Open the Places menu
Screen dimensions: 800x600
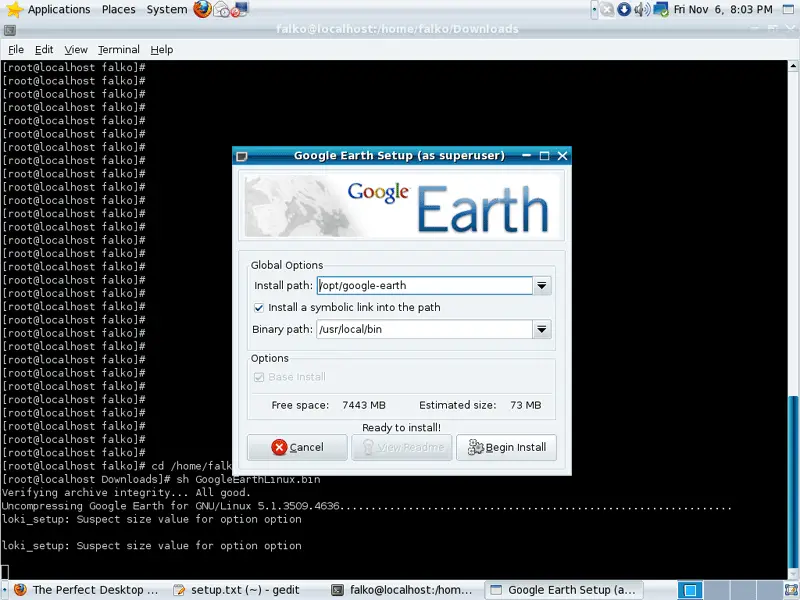point(118,9)
